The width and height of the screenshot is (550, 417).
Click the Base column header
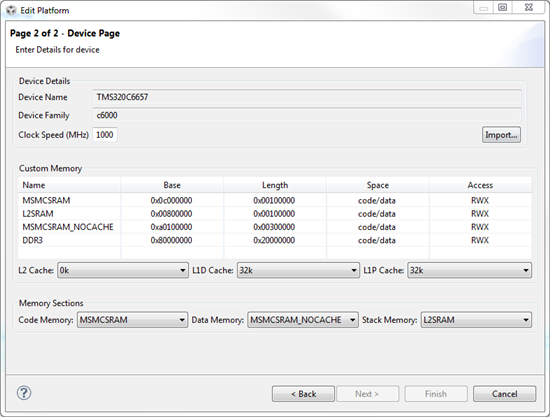pos(172,185)
